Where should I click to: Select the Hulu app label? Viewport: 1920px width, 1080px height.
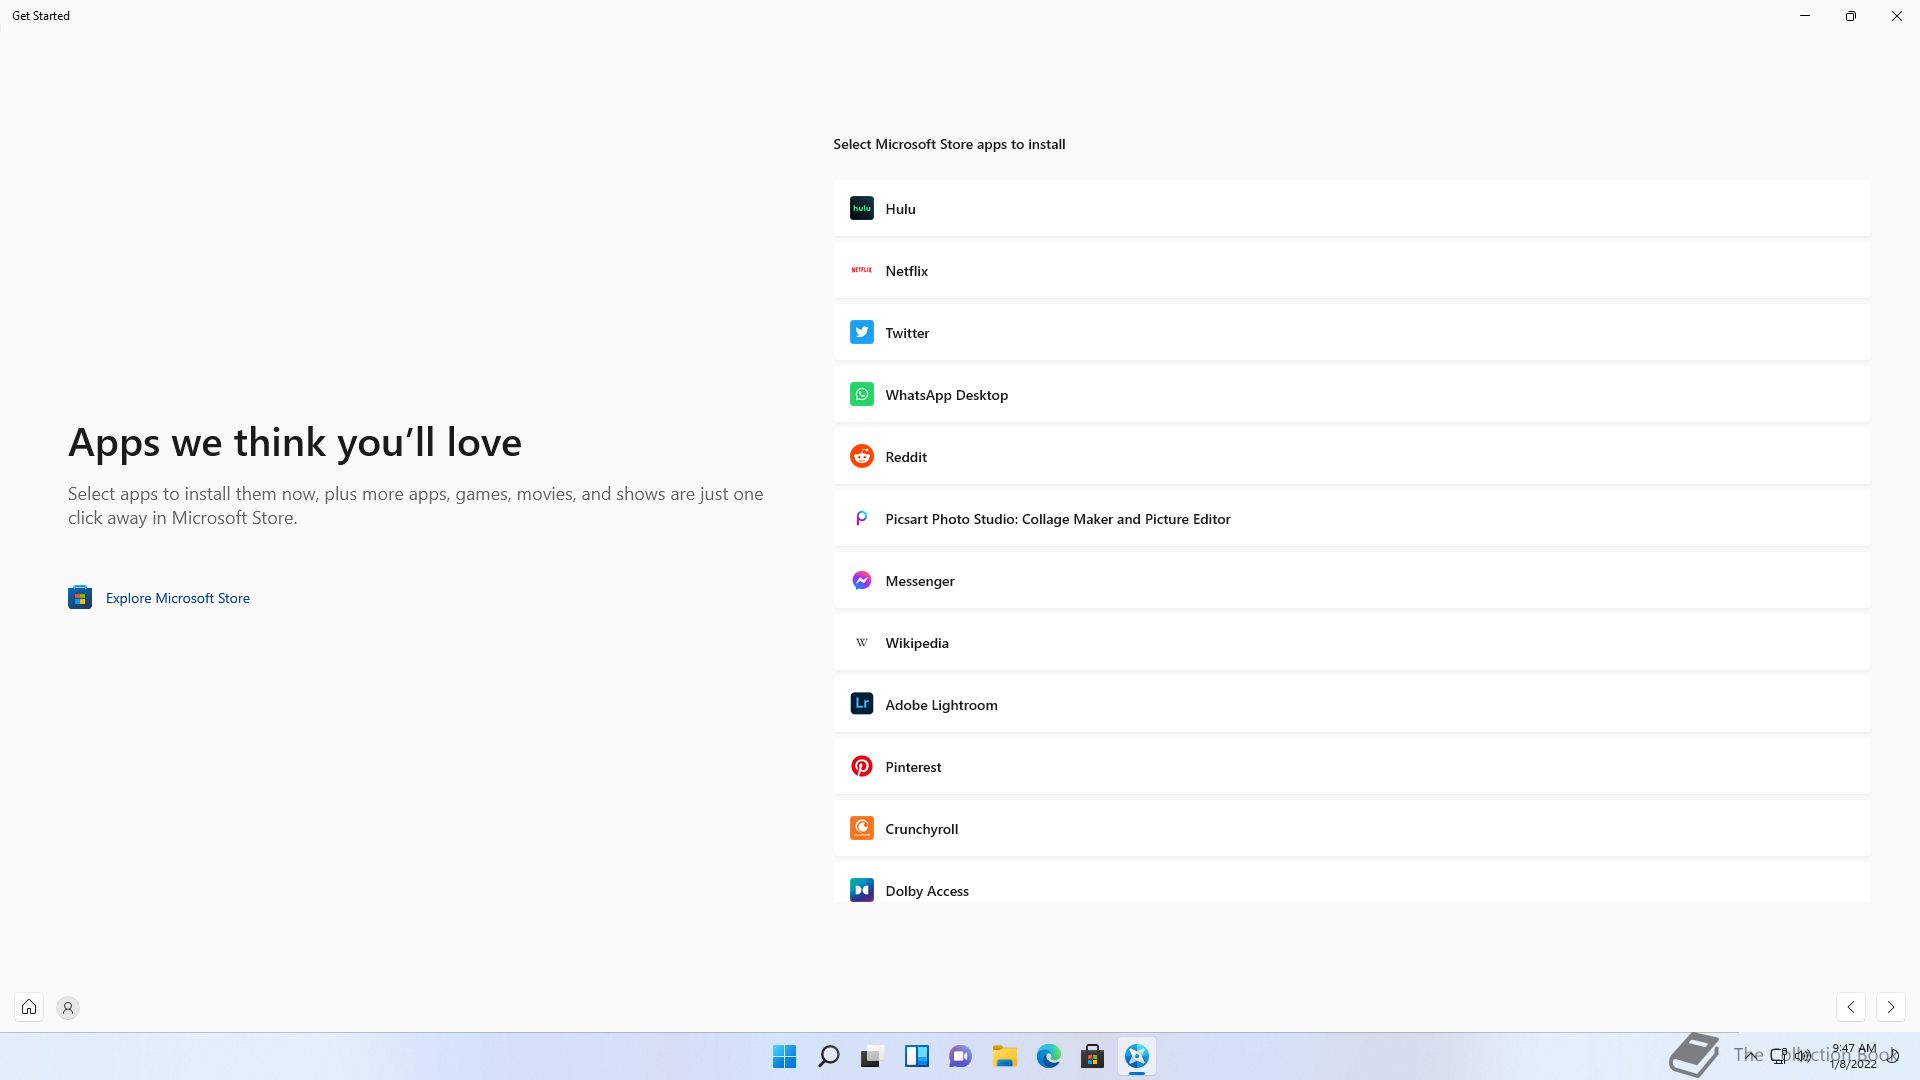900,209
